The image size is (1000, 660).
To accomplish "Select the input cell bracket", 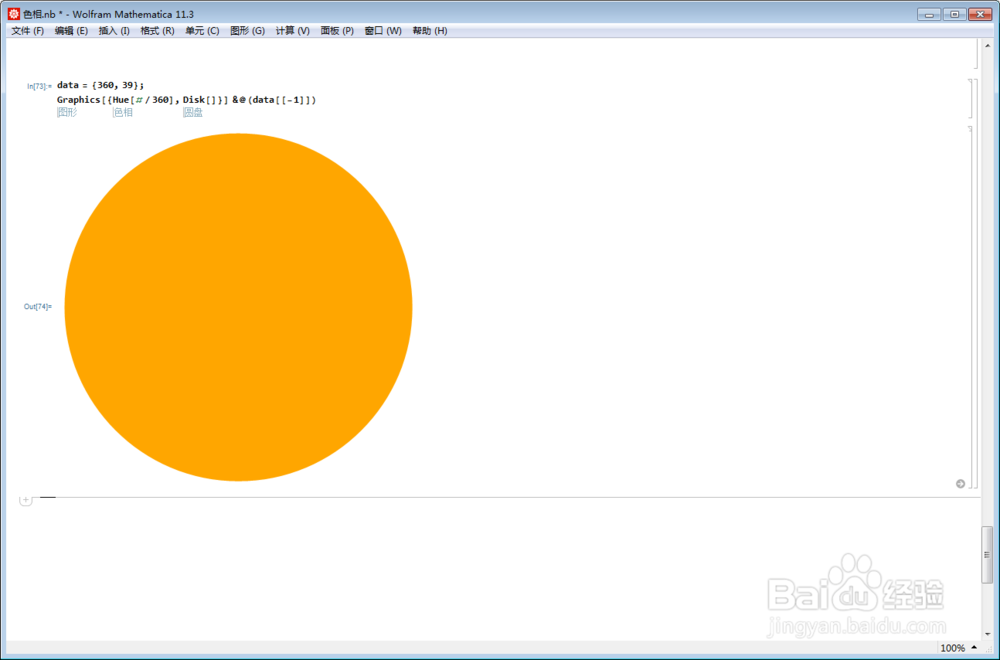I will [x=971, y=99].
